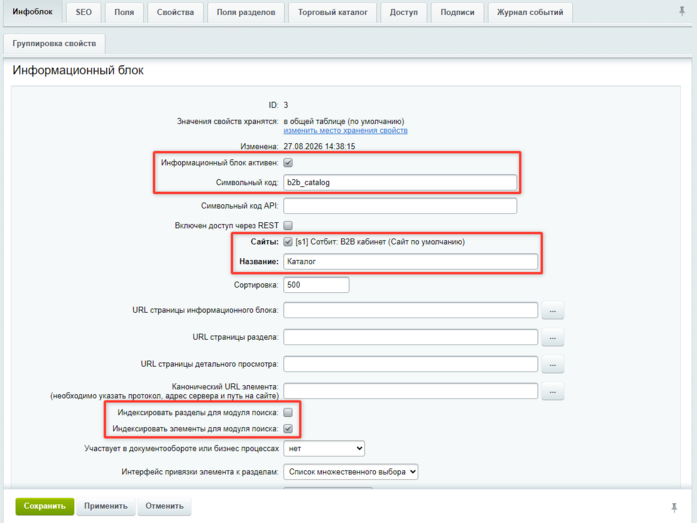Enable Индексировать разделы для модуля поиска
The width and height of the screenshot is (697, 523).
[288, 412]
